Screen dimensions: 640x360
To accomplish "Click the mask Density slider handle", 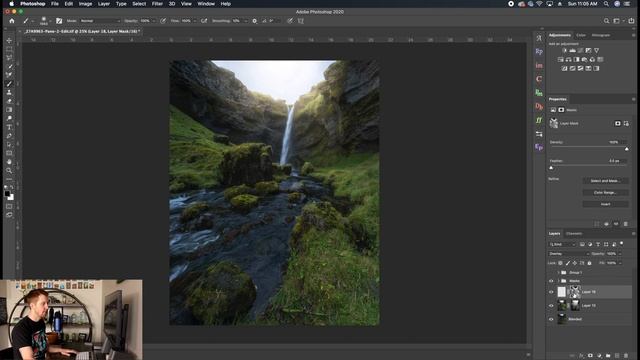I will [627, 149].
